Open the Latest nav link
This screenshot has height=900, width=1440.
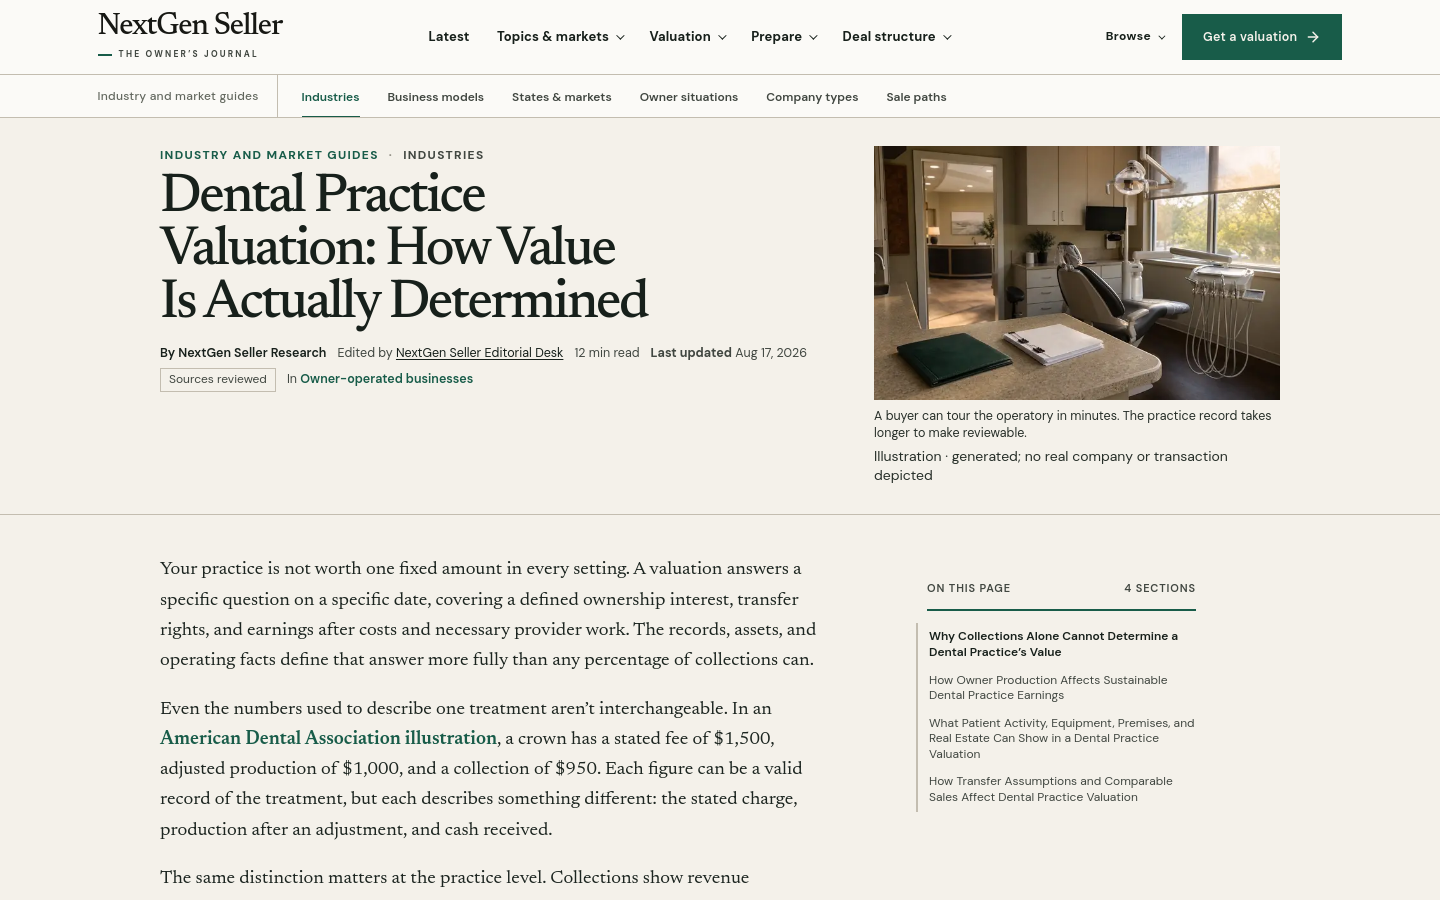coord(448,37)
